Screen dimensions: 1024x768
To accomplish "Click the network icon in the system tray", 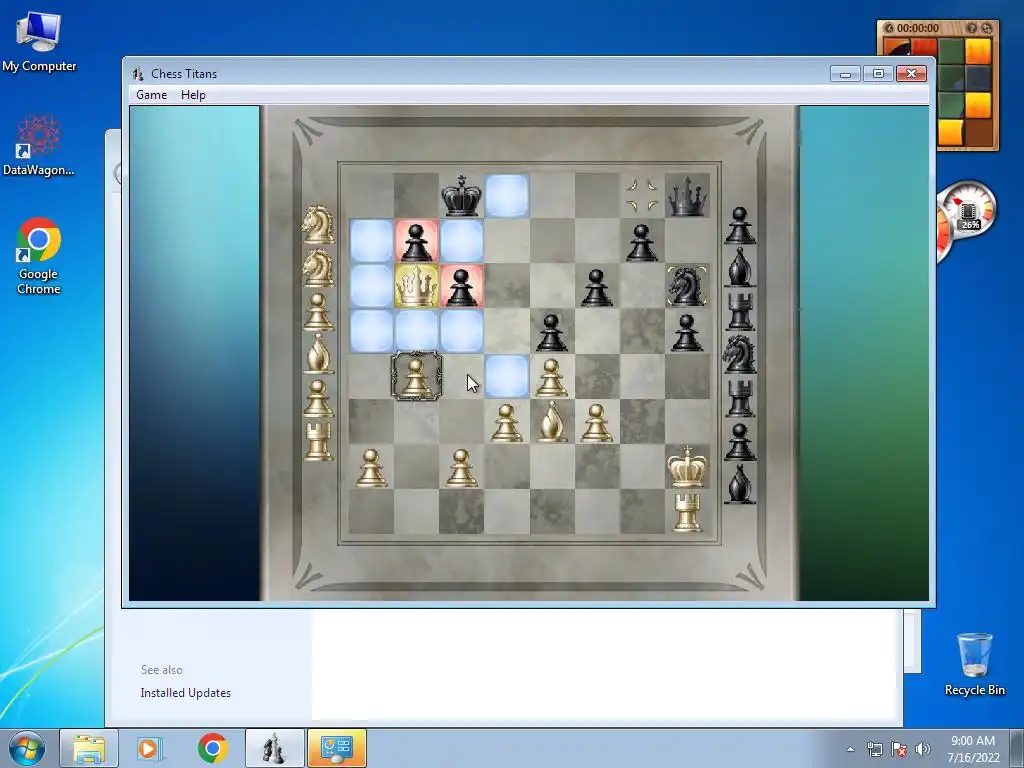I will coord(874,749).
